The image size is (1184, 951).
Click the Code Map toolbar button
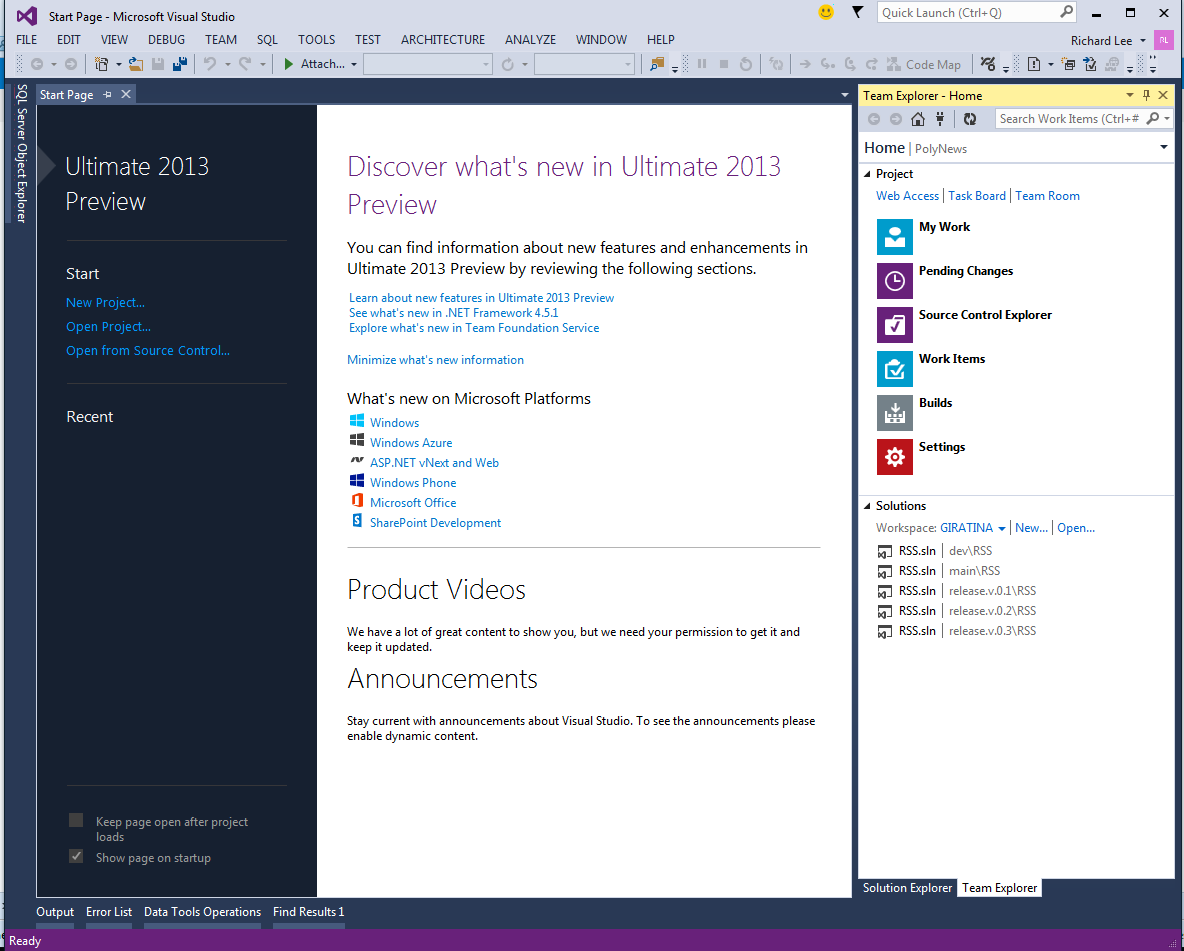click(923, 64)
